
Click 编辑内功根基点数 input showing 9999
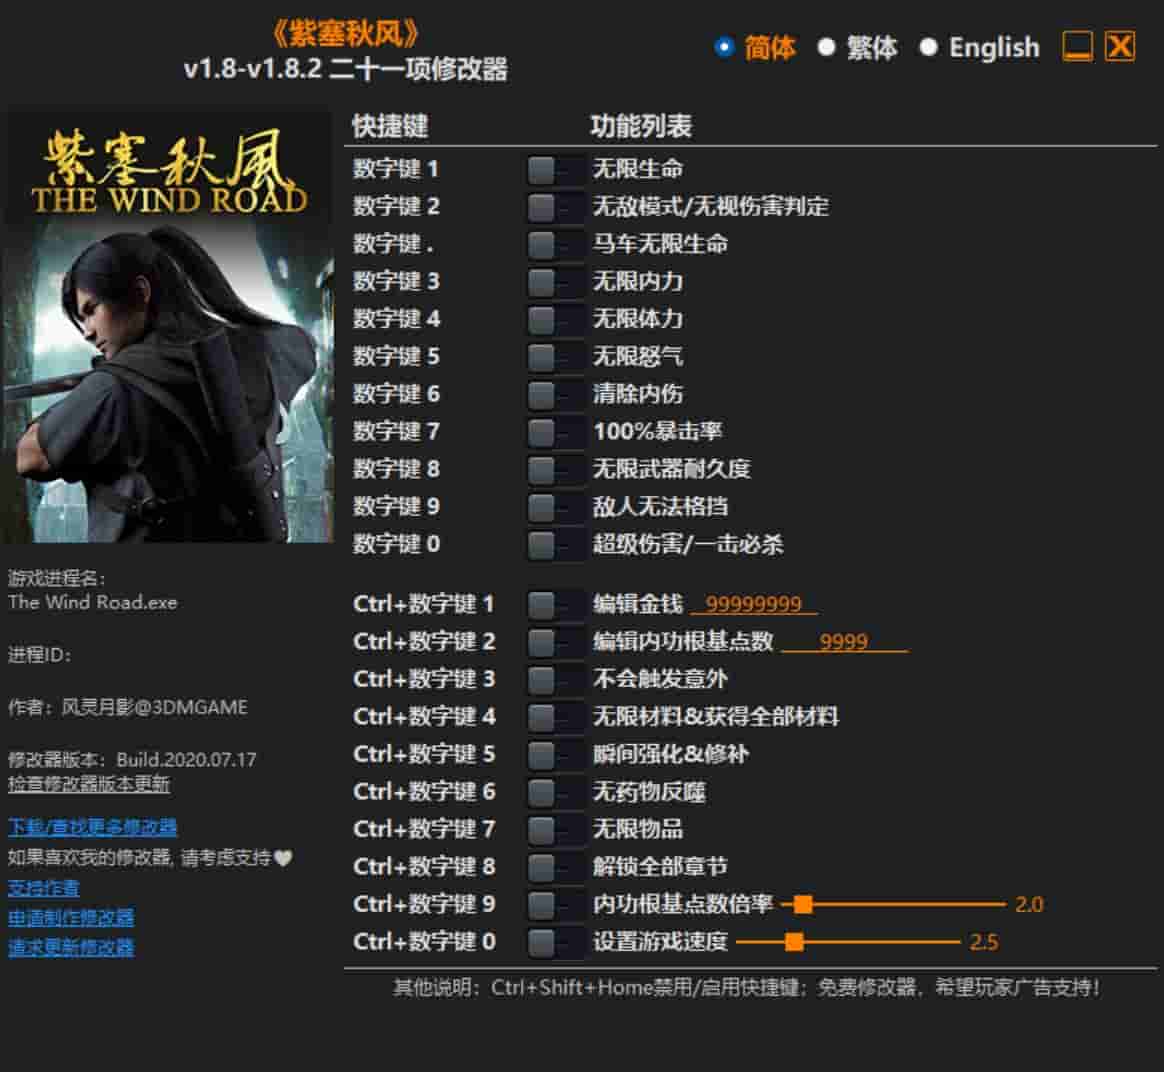pyautogui.click(x=844, y=642)
